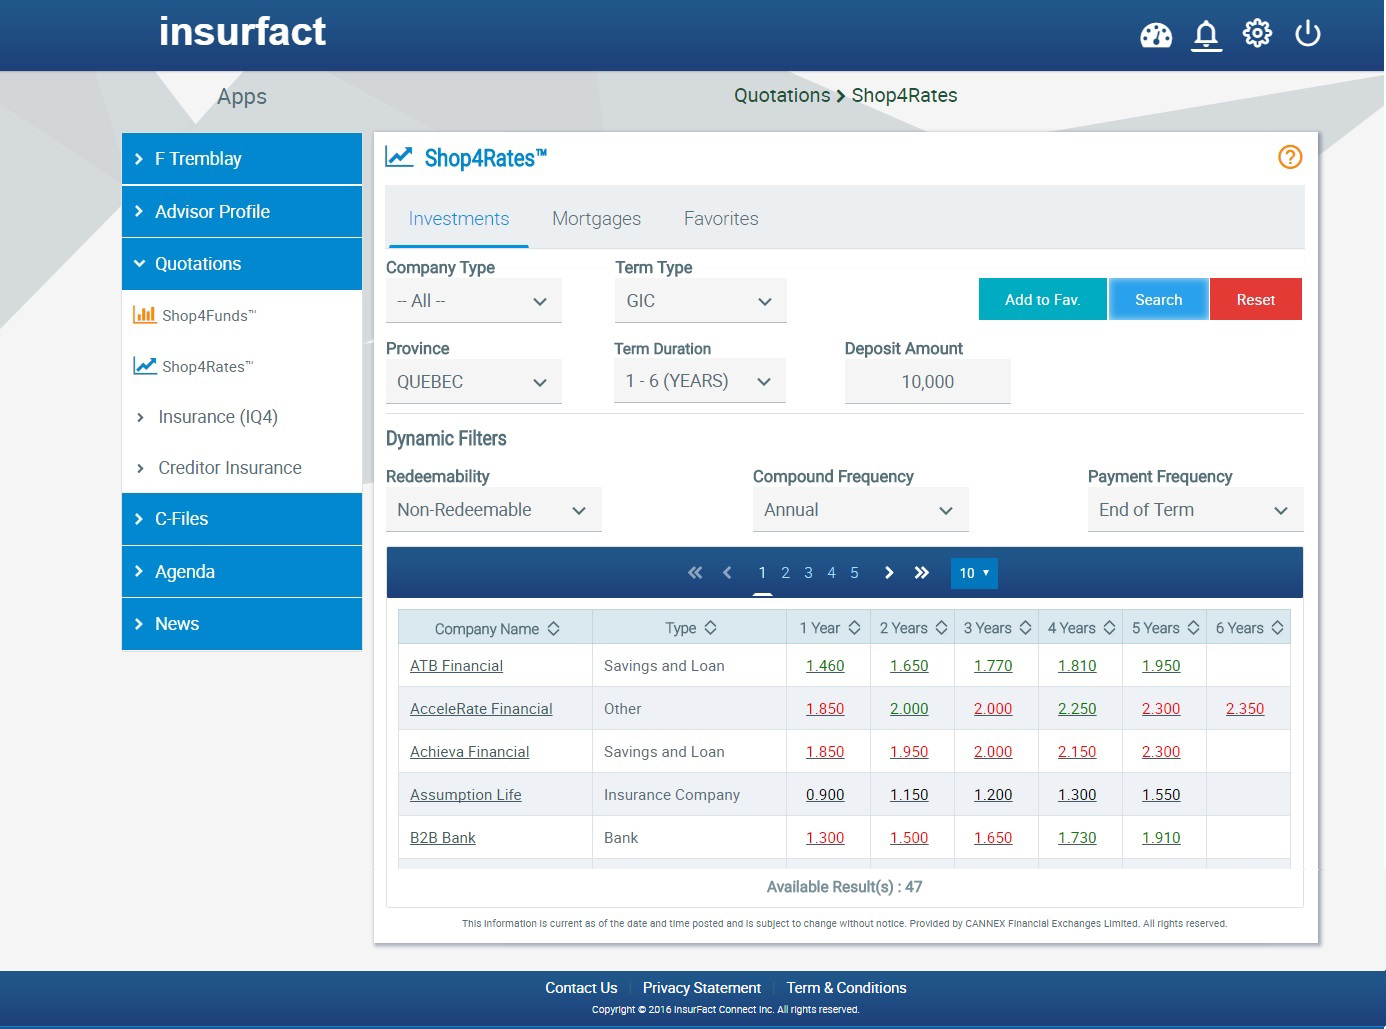This screenshot has width=1386, height=1029.
Task: Click the Shop4Funds bar chart icon
Action: [145, 315]
